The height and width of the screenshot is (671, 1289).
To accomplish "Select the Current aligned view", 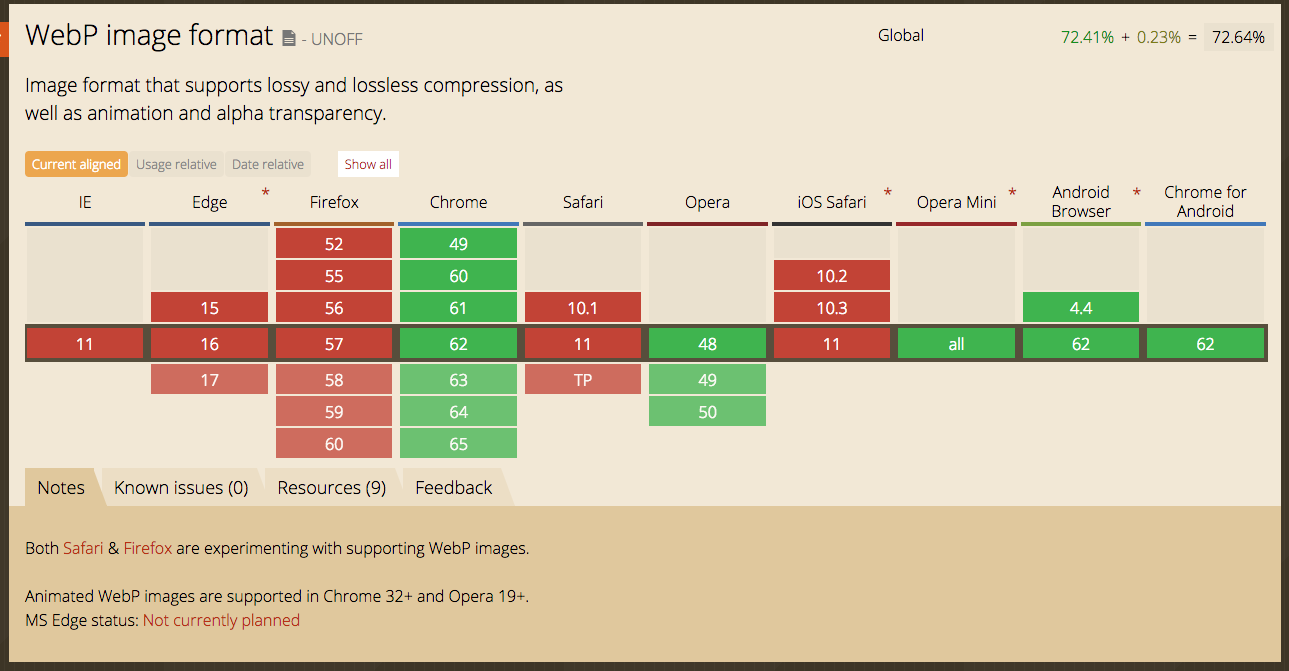I will point(76,164).
